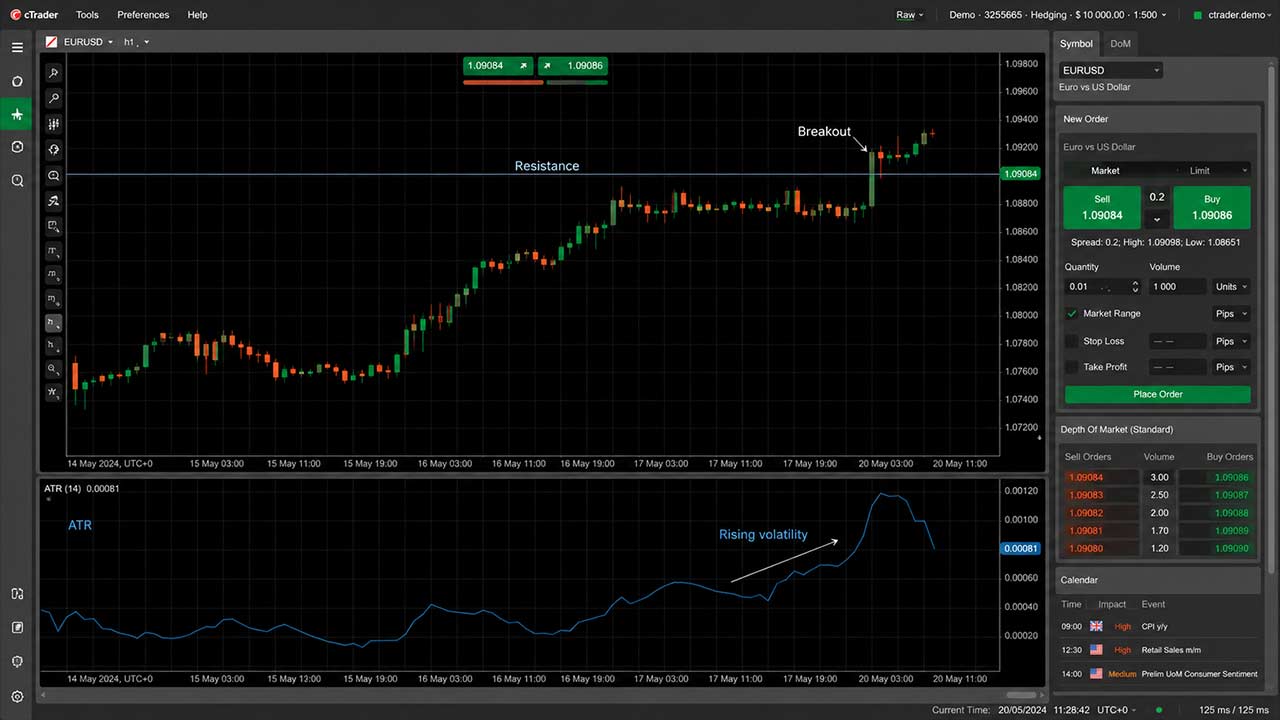Image resolution: width=1280 pixels, height=720 pixels.
Task: Click the Prelim UoM Consumer Sentiment event
Action: 1199,674
